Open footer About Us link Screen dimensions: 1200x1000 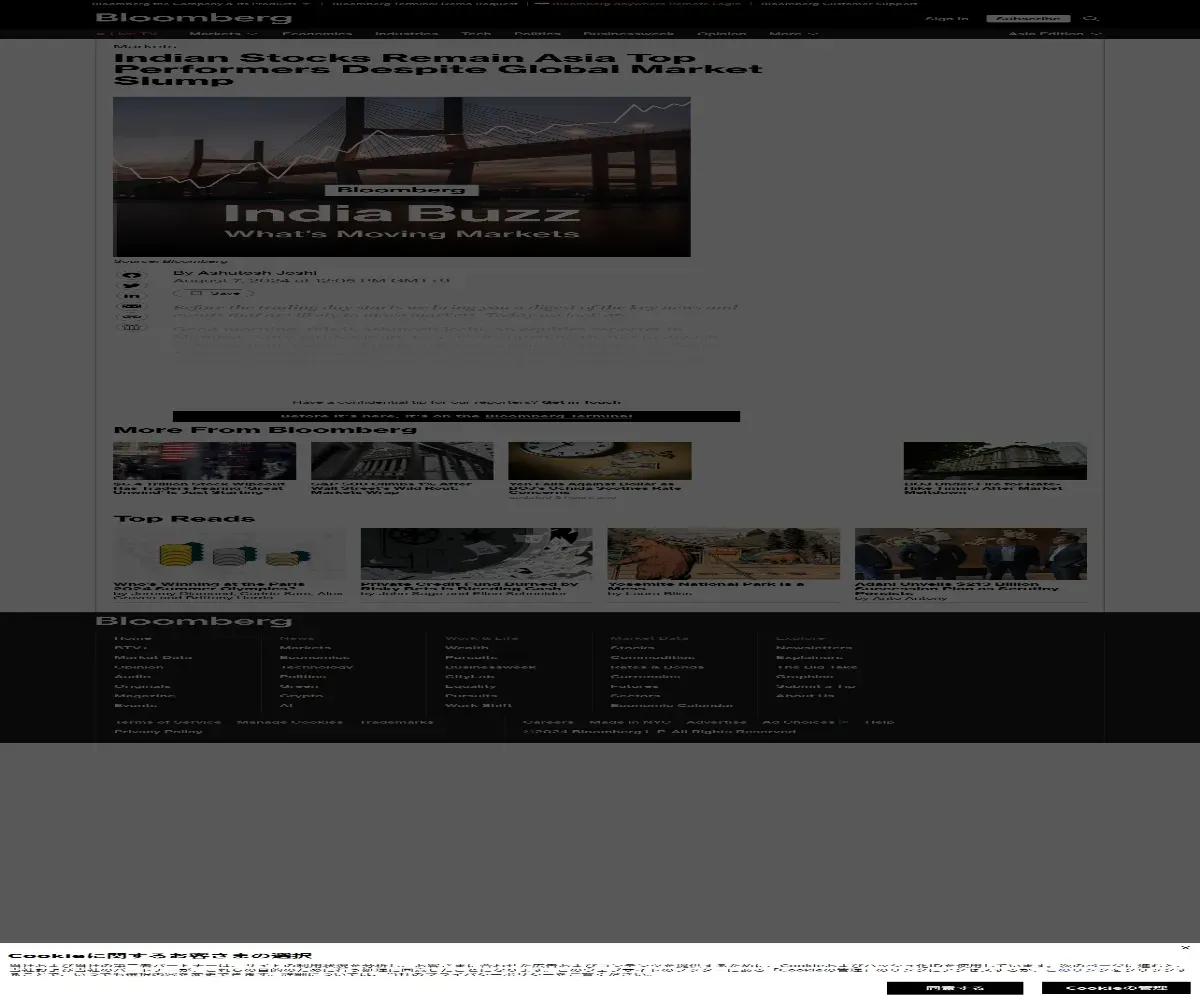coord(805,696)
